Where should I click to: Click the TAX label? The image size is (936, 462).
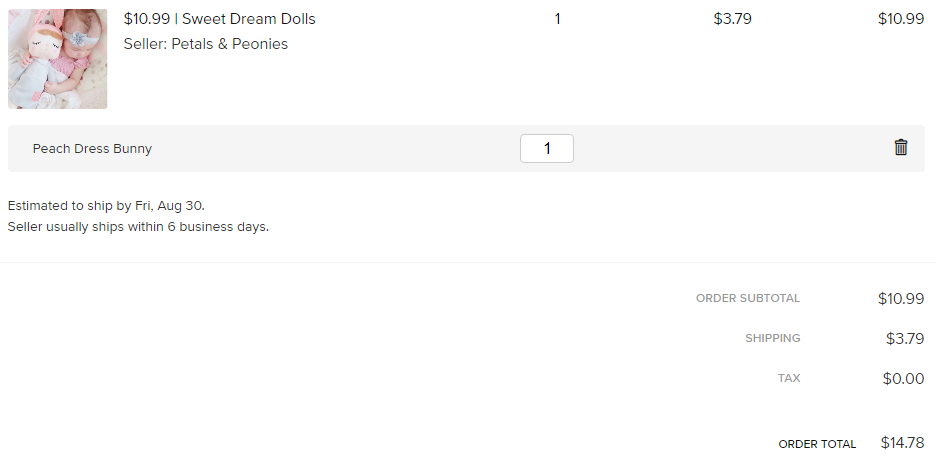coord(789,378)
